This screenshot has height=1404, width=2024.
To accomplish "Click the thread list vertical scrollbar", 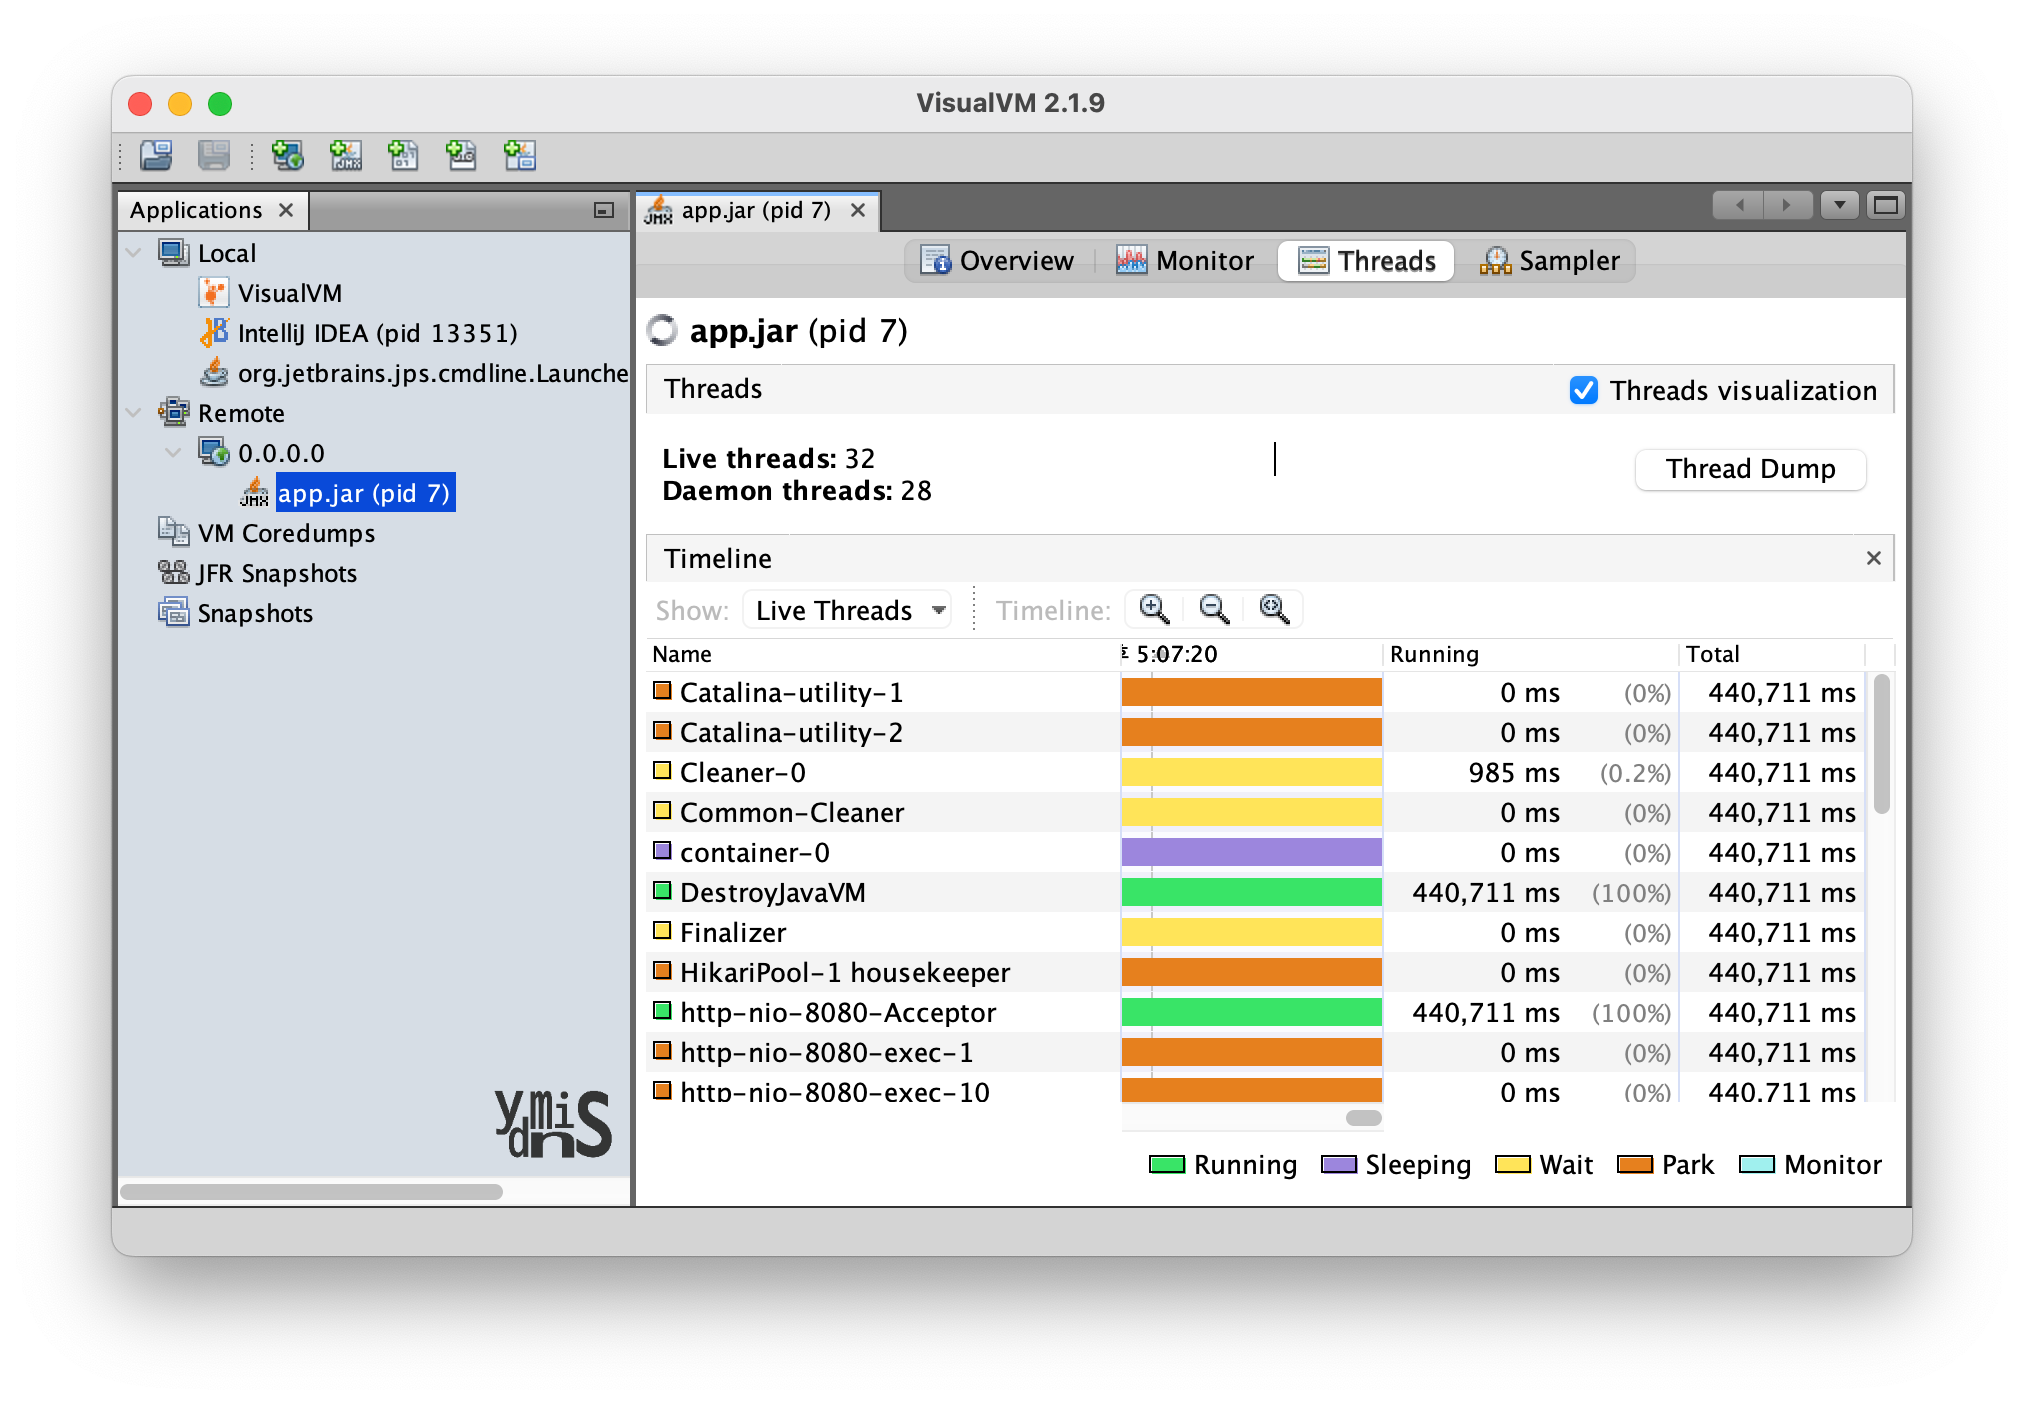I will 1881,744.
